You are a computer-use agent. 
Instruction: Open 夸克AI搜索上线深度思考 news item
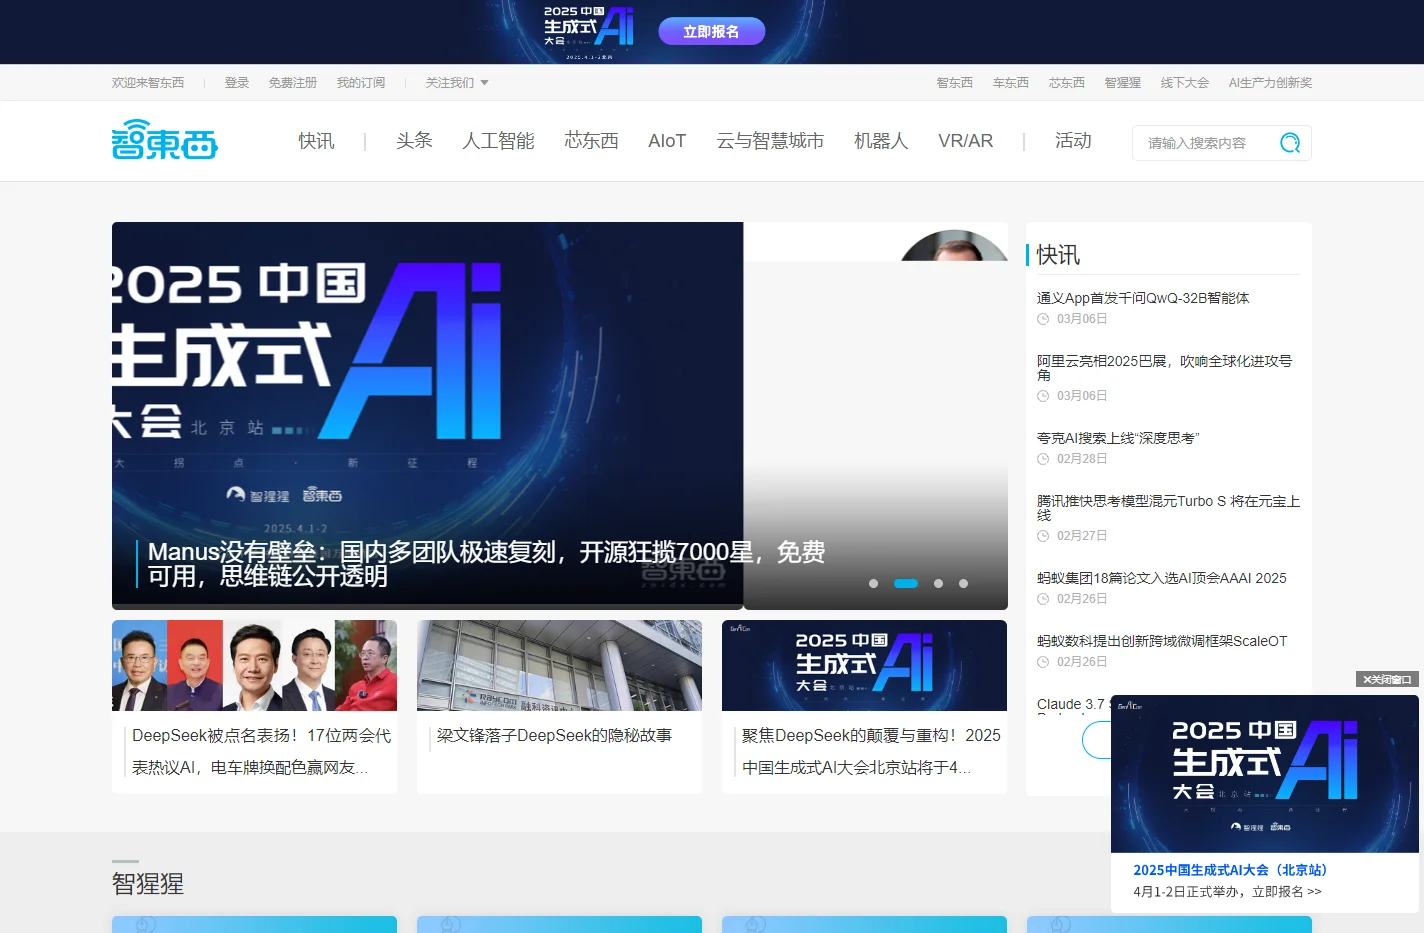[x=1118, y=438]
